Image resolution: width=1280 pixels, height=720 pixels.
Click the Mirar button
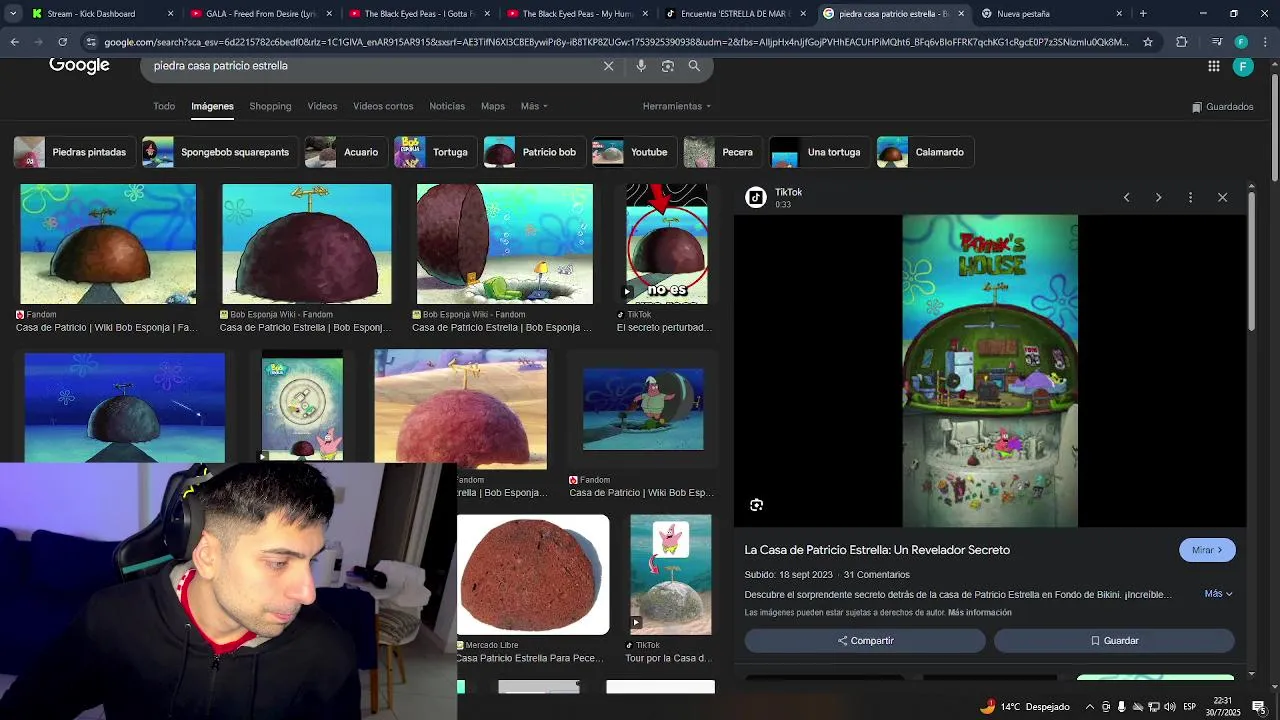1207,550
